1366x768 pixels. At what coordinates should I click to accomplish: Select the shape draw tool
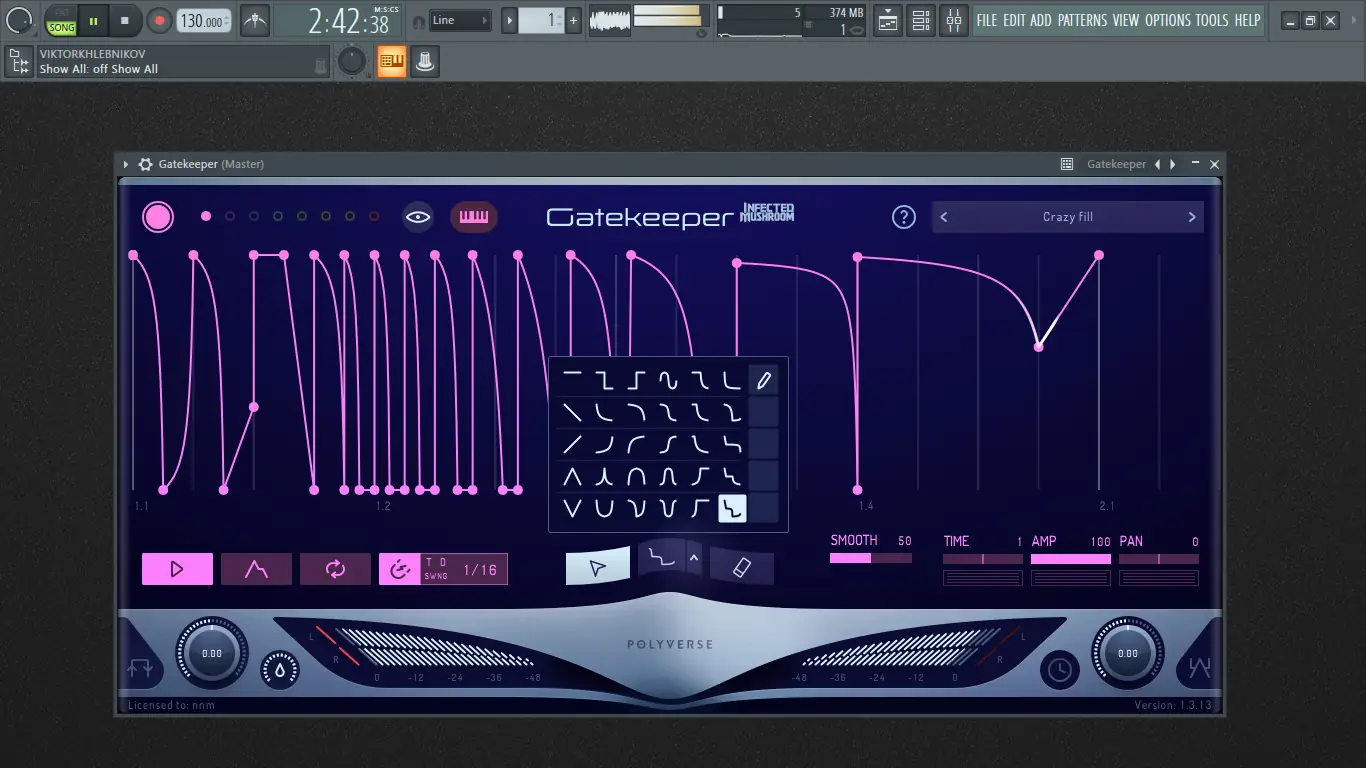coord(661,558)
